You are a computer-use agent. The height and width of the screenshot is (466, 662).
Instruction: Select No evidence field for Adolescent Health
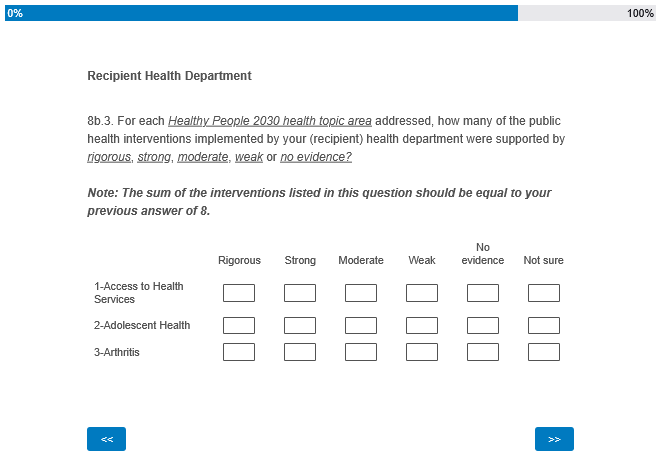(x=483, y=325)
